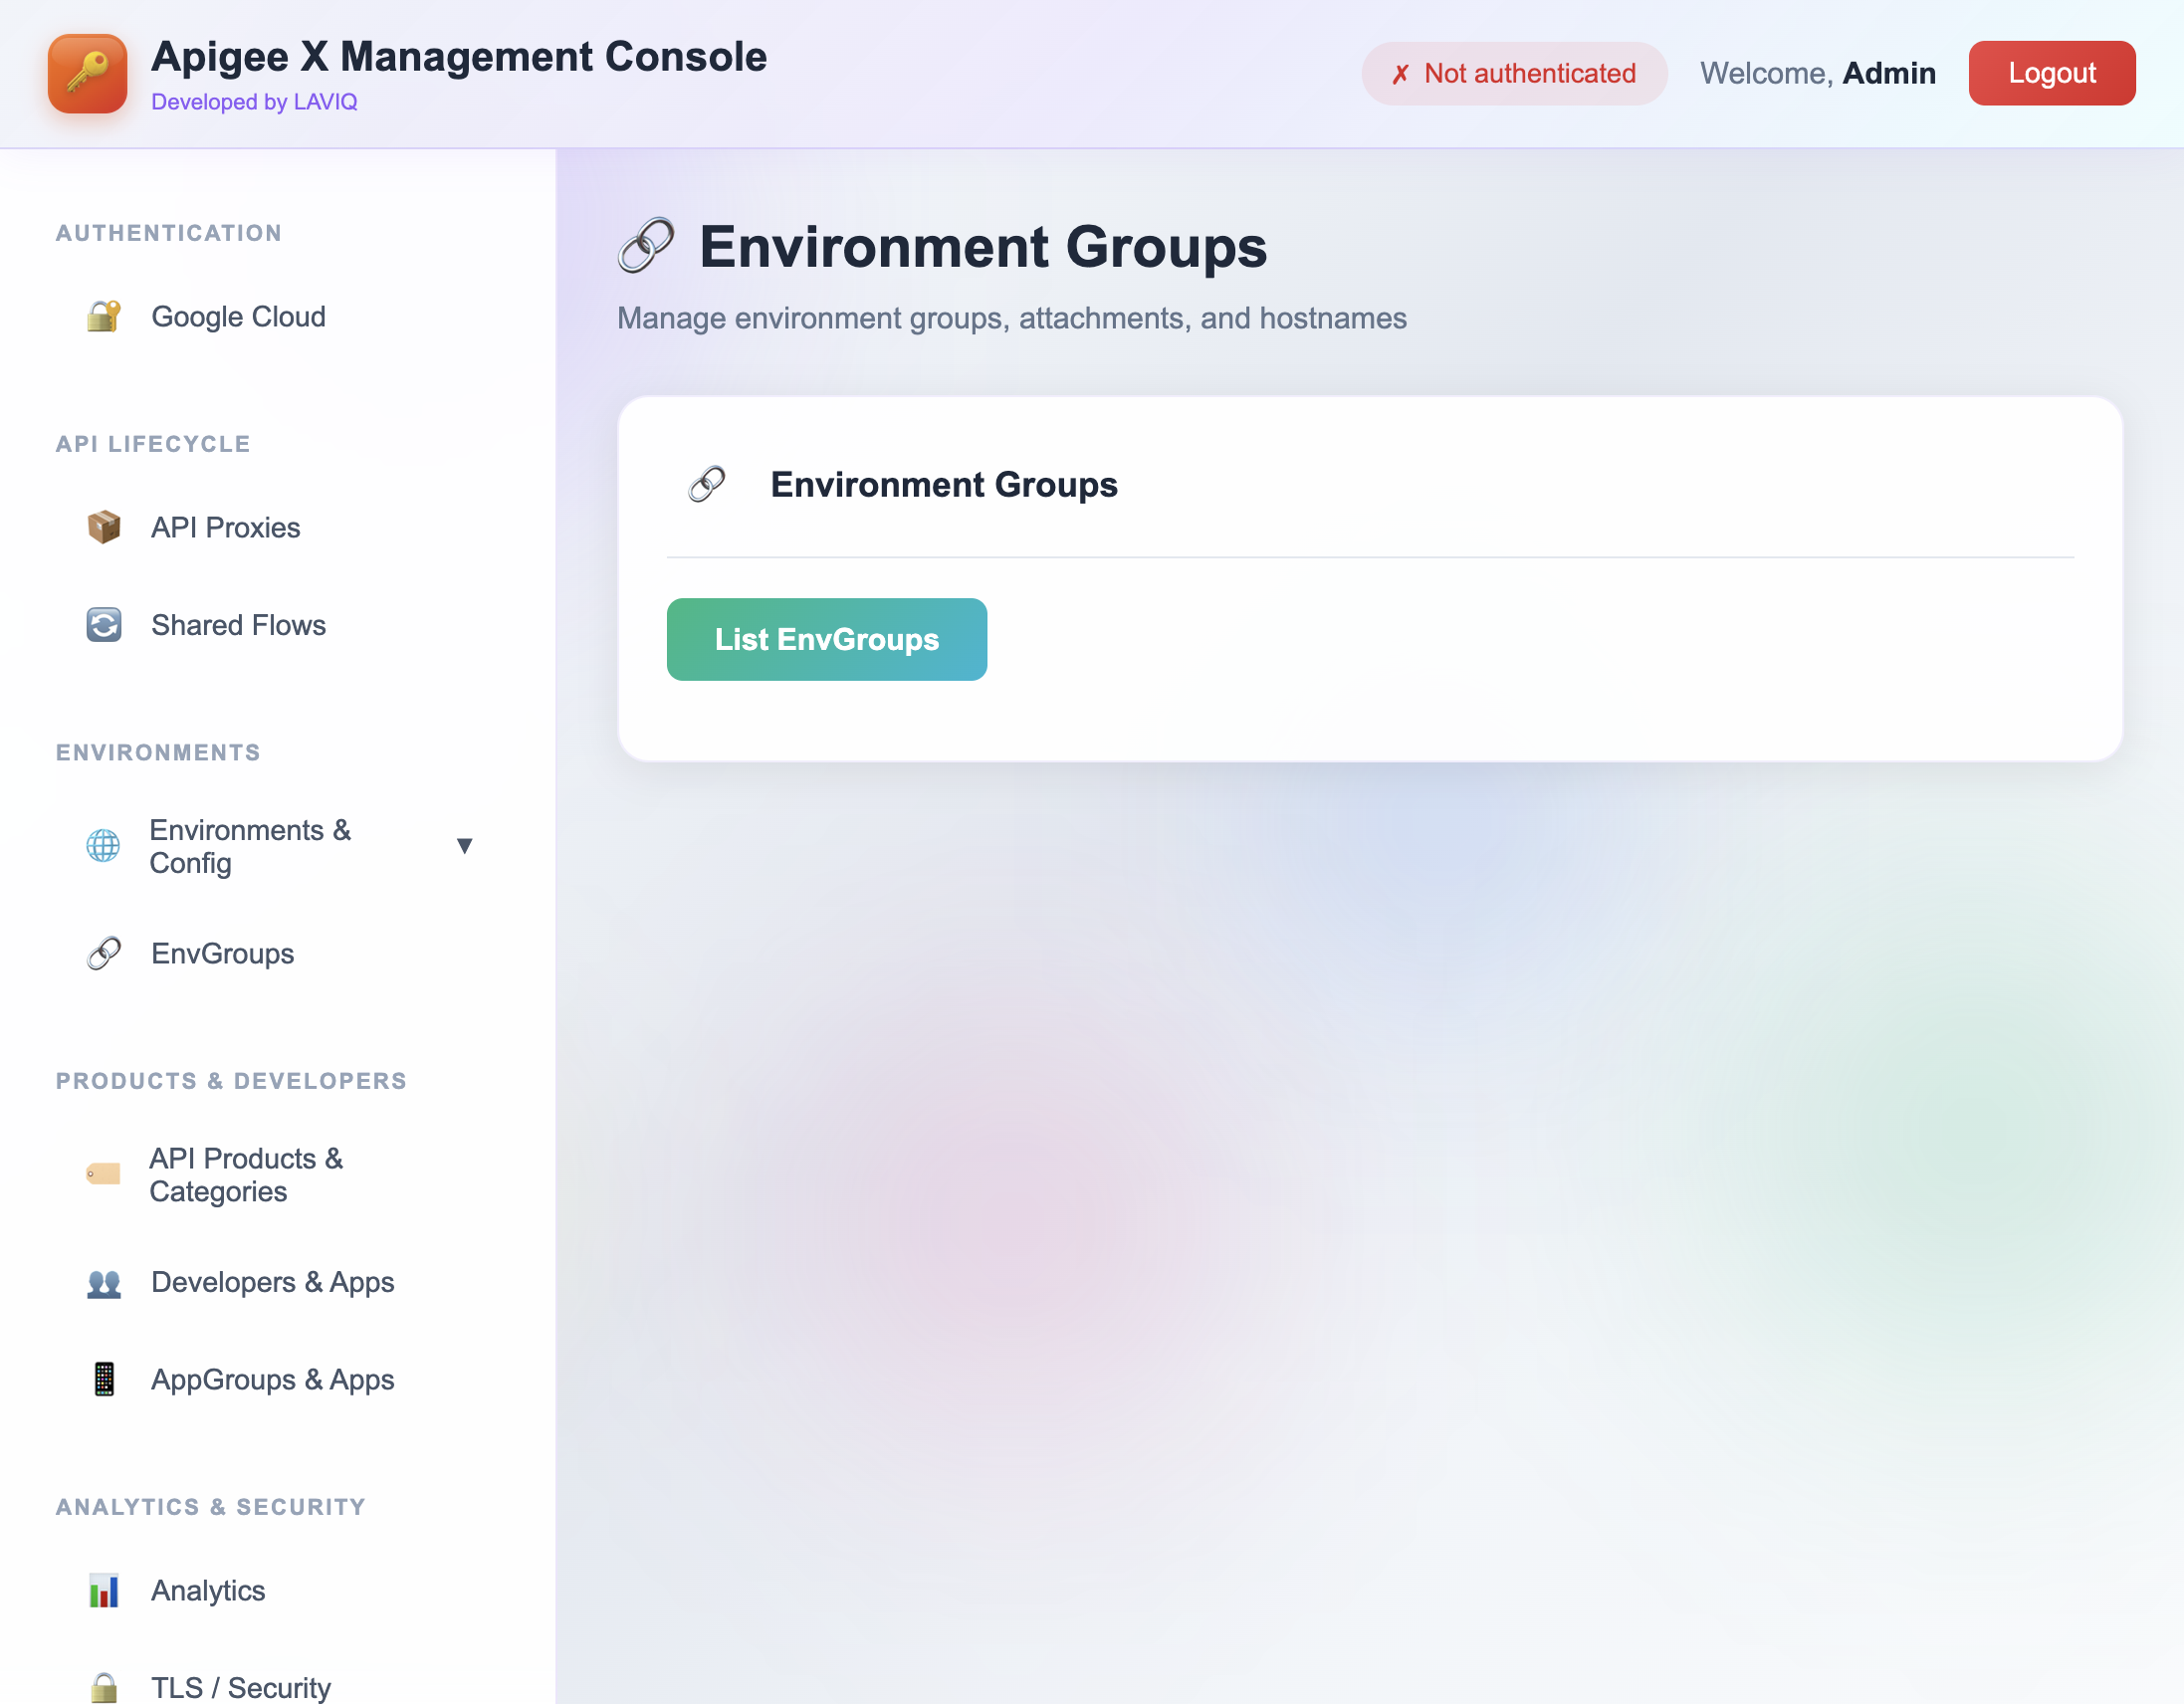Collapse the ENVIRONMENTS sidebar section
Image resolution: width=2184 pixels, height=1704 pixels.
click(x=158, y=752)
